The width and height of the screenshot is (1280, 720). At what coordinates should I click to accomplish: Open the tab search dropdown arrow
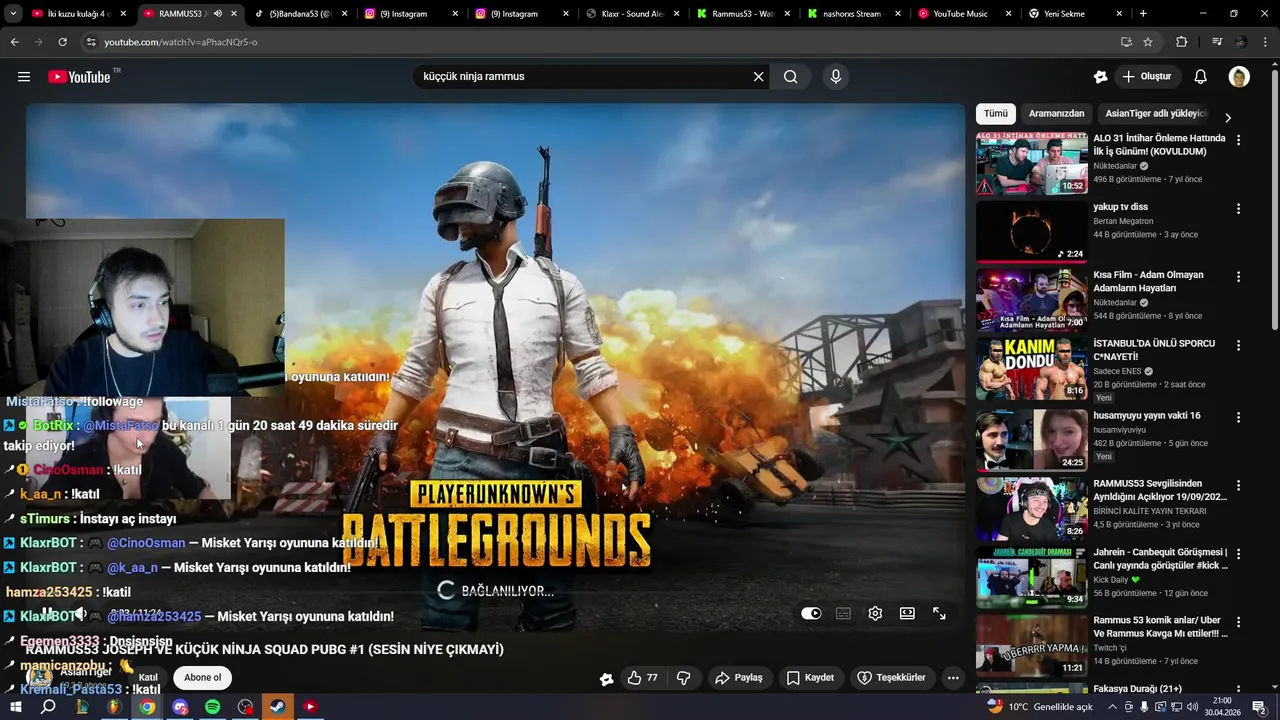pyautogui.click(x=13, y=14)
